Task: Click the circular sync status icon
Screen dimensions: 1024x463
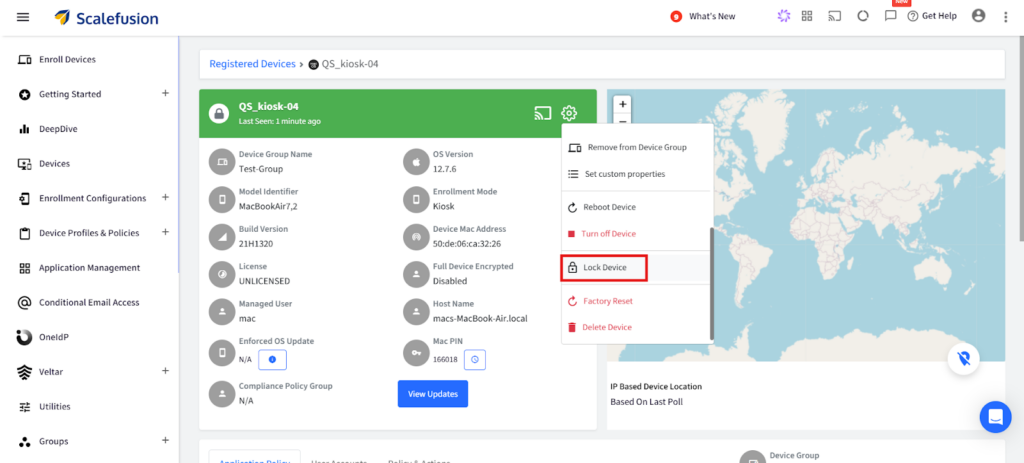Action: 863,16
